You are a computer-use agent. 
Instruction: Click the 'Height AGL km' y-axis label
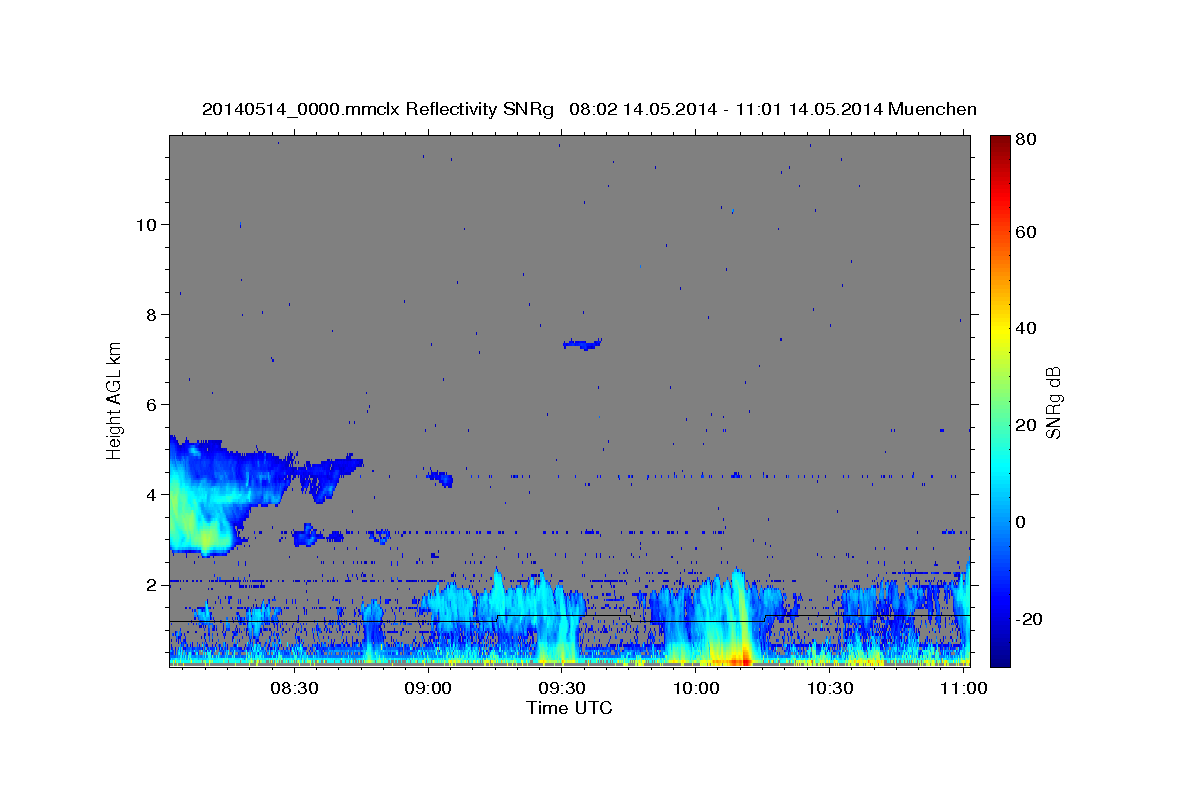(x=115, y=400)
